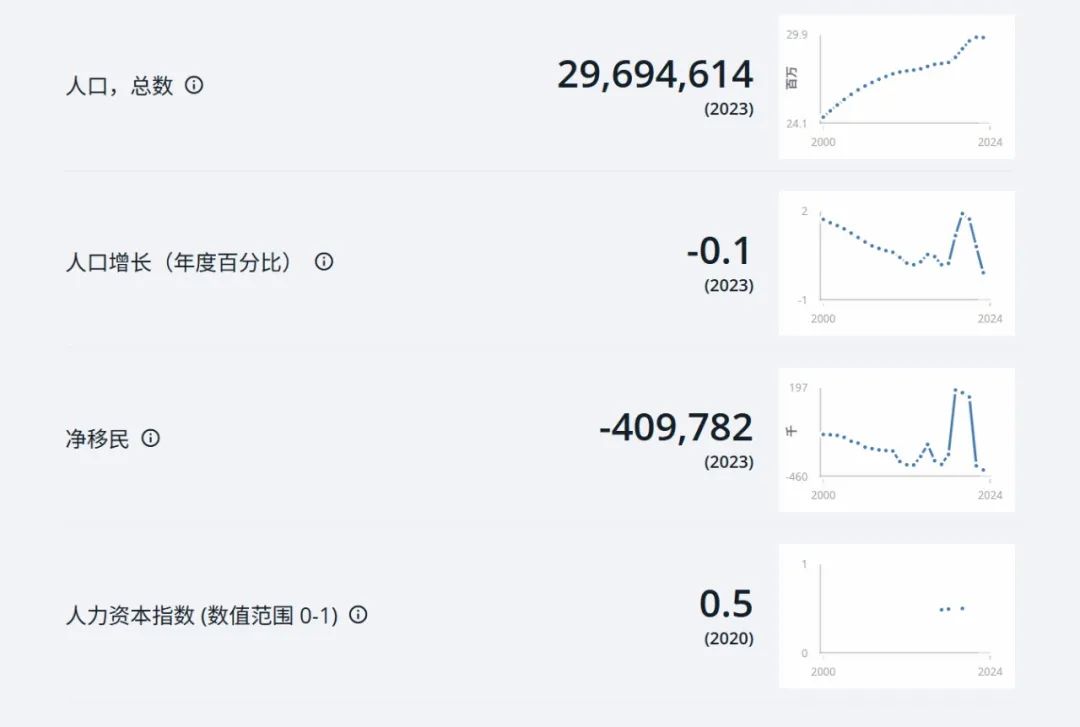
Task: Click info icon beside 净移民
Action: pyautogui.click(x=150, y=438)
